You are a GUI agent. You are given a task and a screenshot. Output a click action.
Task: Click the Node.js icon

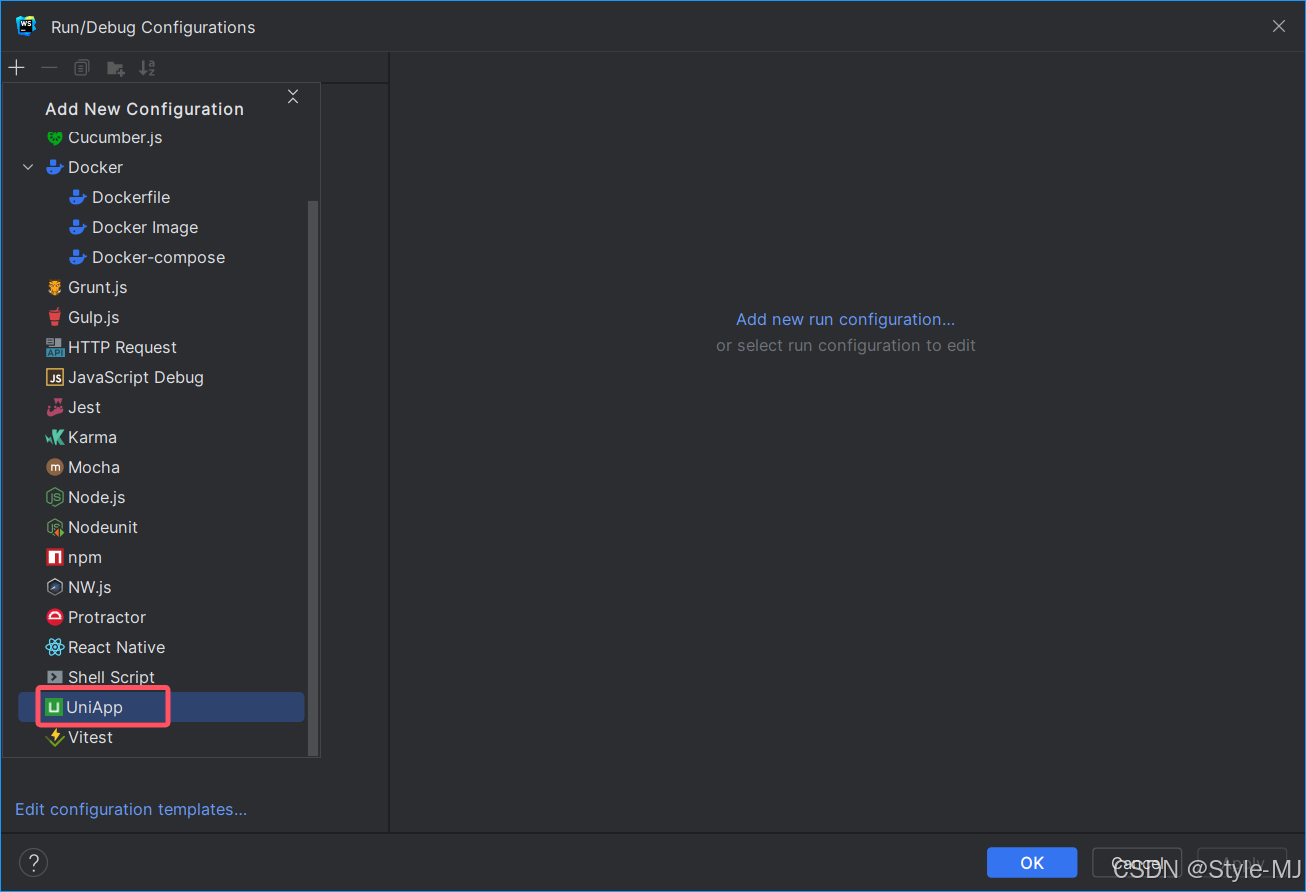[x=55, y=497]
